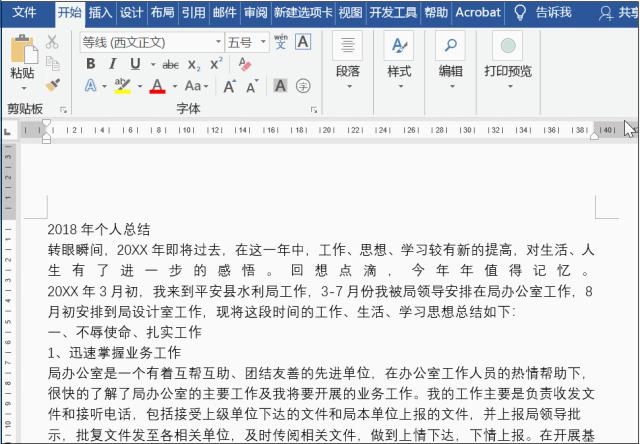The width and height of the screenshot is (640, 444).
Task: Expand the 段落 Paragraph group
Action: (348, 60)
